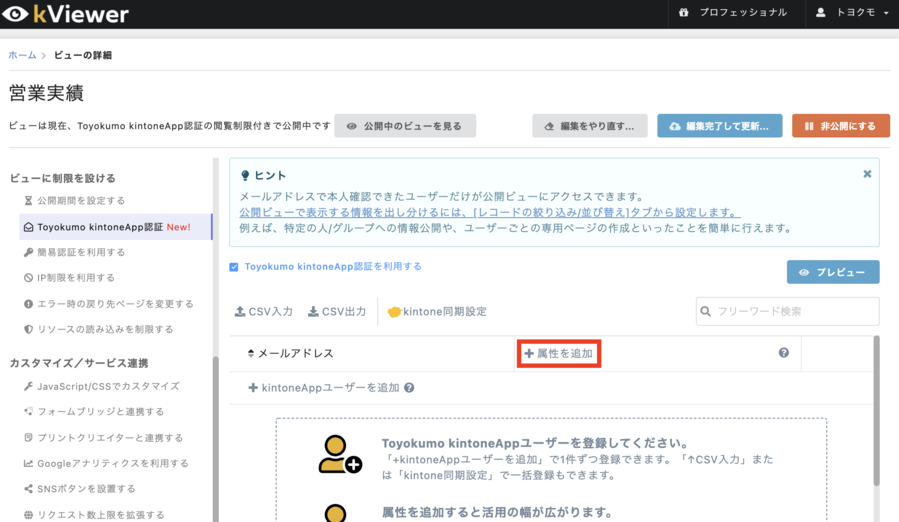This screenshot has height=522, width=899.
Task: Click shield icon beside リソースの読み込みを制限する
Action: click(28, 329)
